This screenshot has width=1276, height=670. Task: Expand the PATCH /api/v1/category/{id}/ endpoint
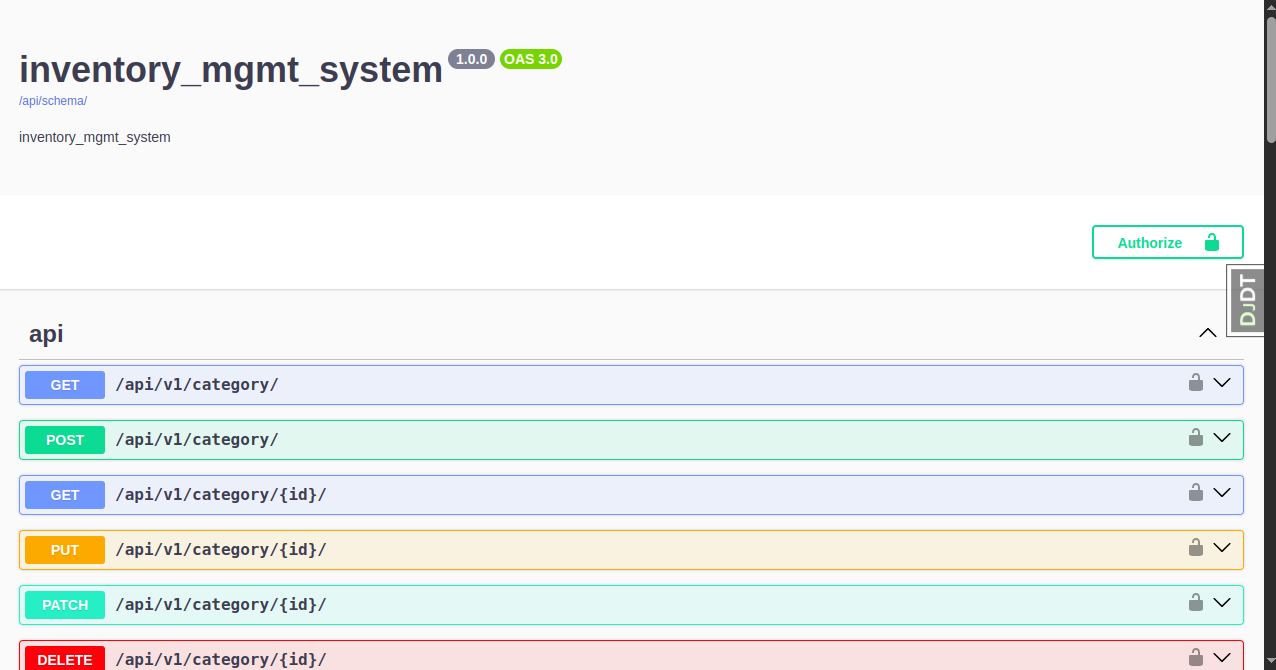1221,603
